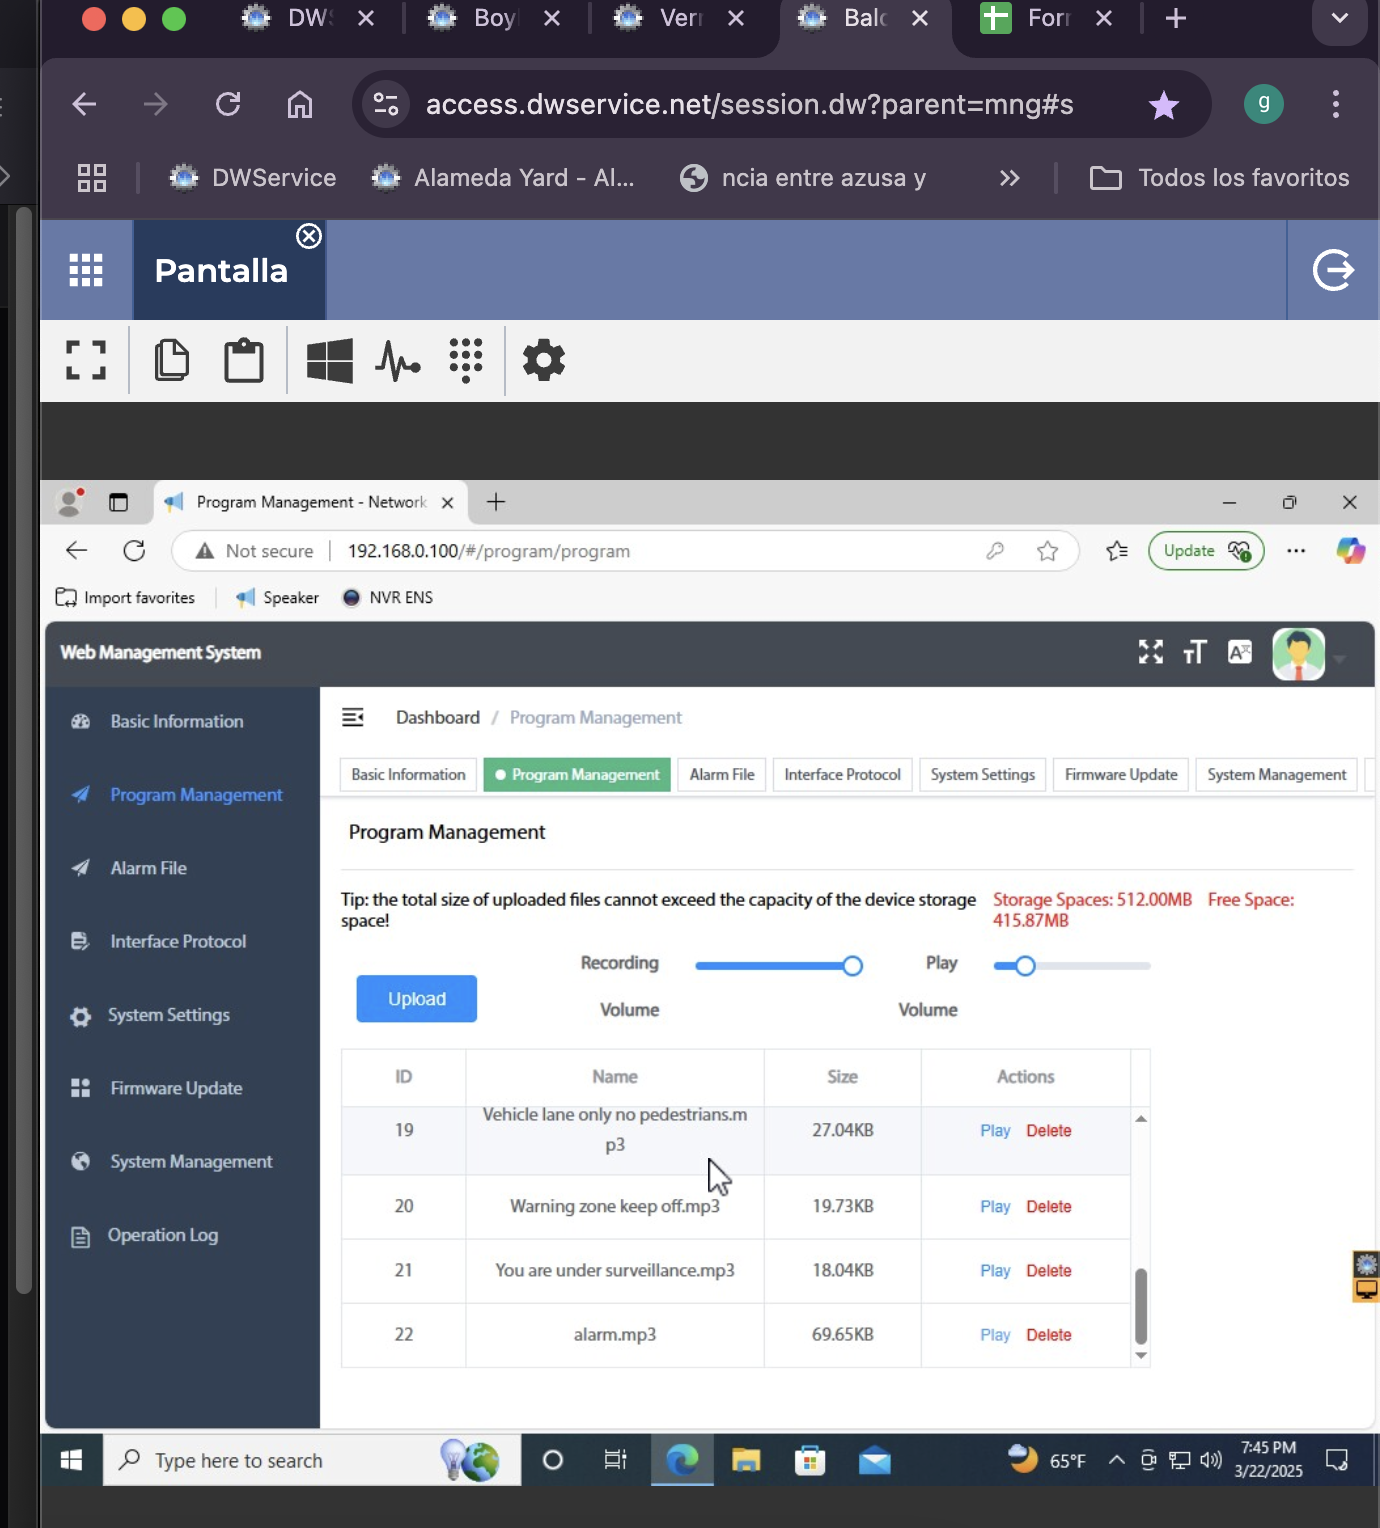Open the DWService apps grid menu
Image resolution: width=1380 pixels, height=1528 pixels.
pos(86,270)
